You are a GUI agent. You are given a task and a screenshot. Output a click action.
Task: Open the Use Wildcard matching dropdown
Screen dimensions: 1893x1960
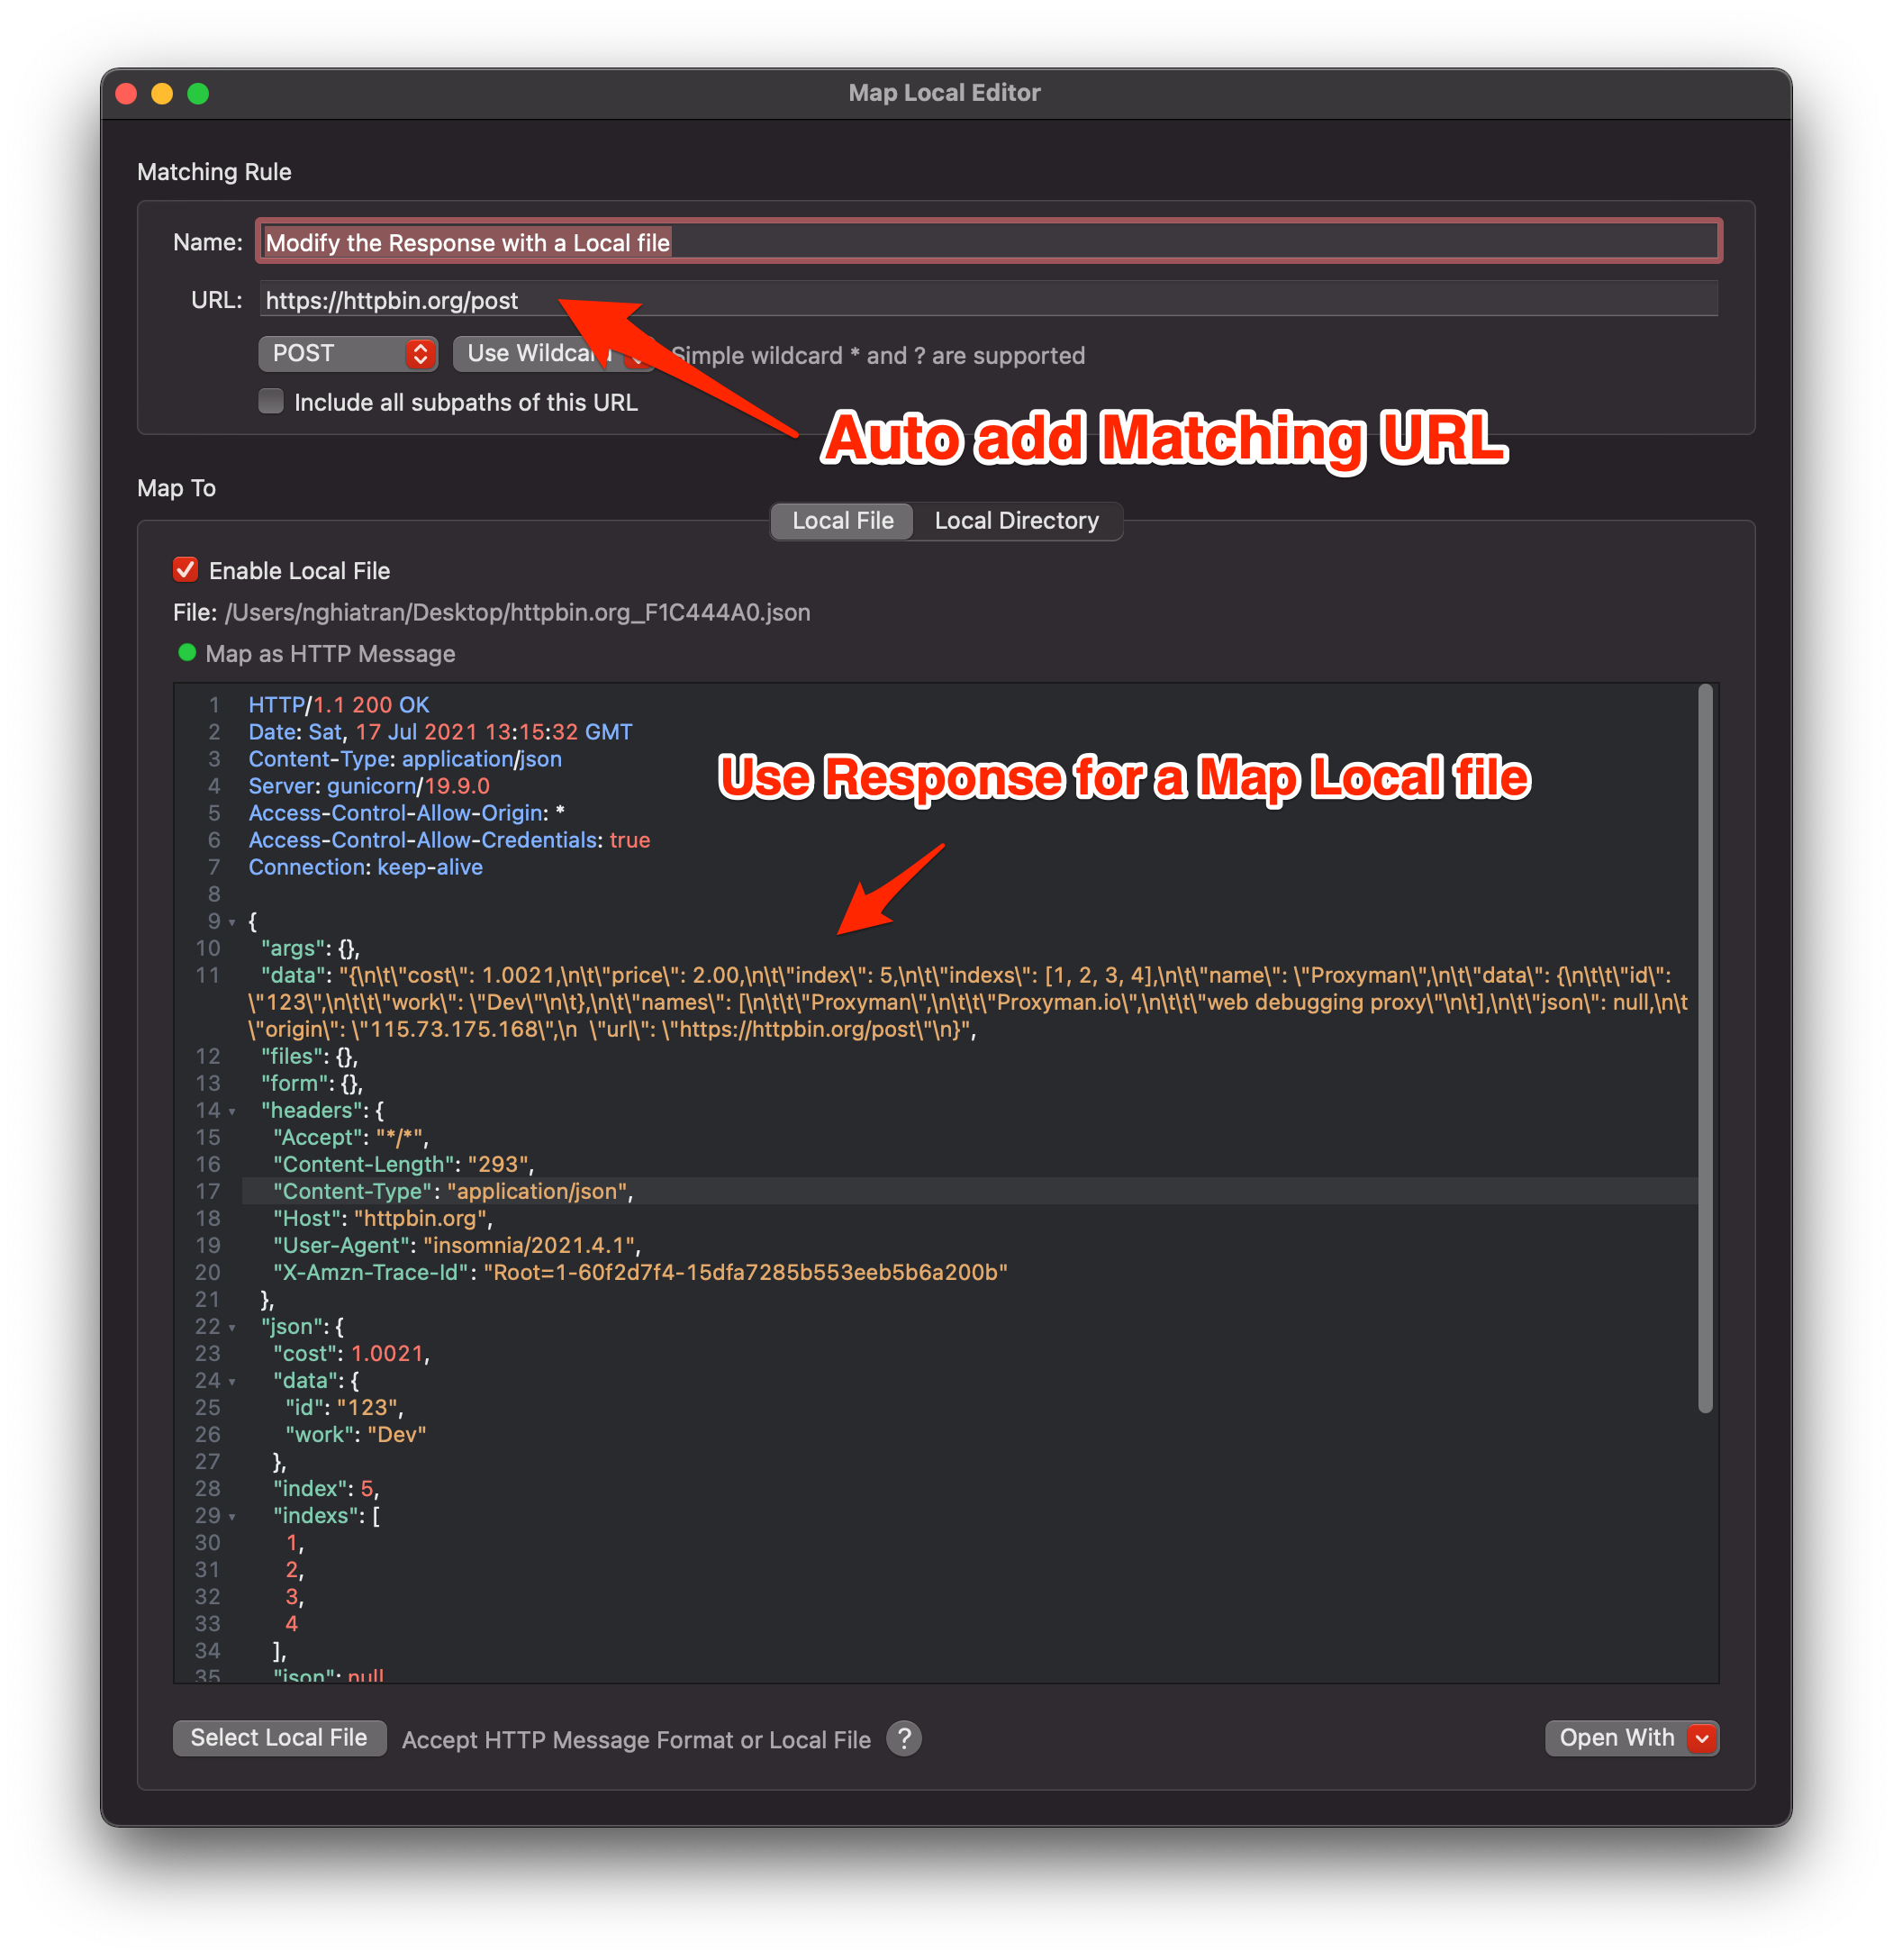point(553,353)
